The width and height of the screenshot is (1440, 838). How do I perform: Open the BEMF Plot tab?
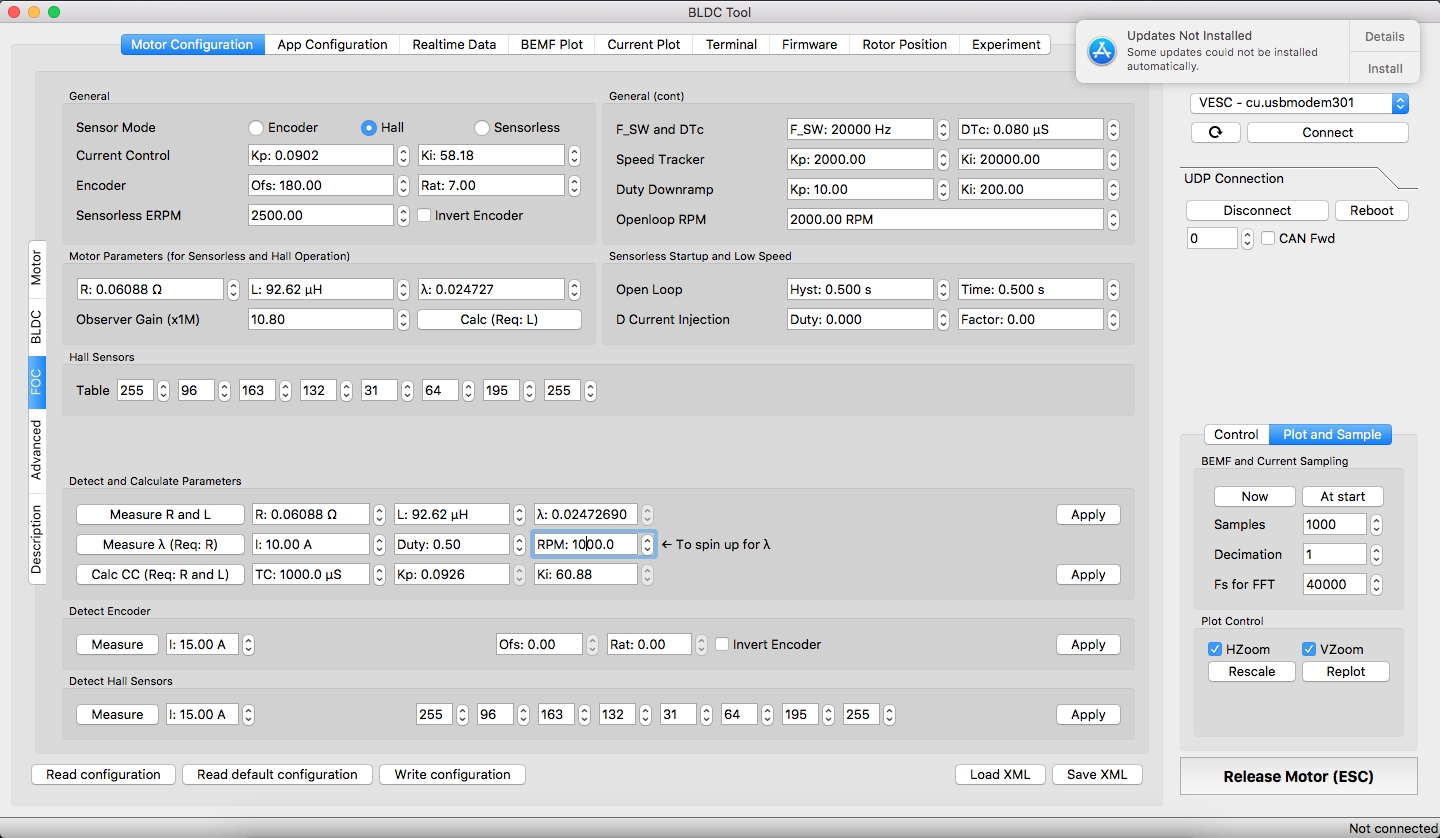coord(551,44)
